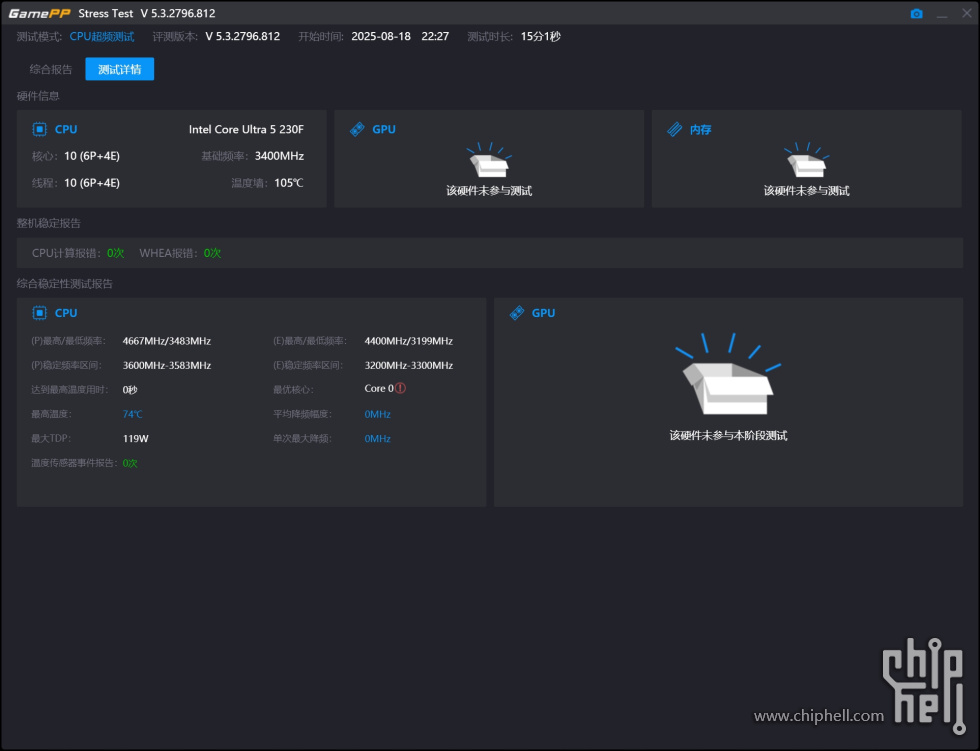Click the large empty box icon in GPU report
This screenshot has width=980, height=751.
click(x=728, y=374)
